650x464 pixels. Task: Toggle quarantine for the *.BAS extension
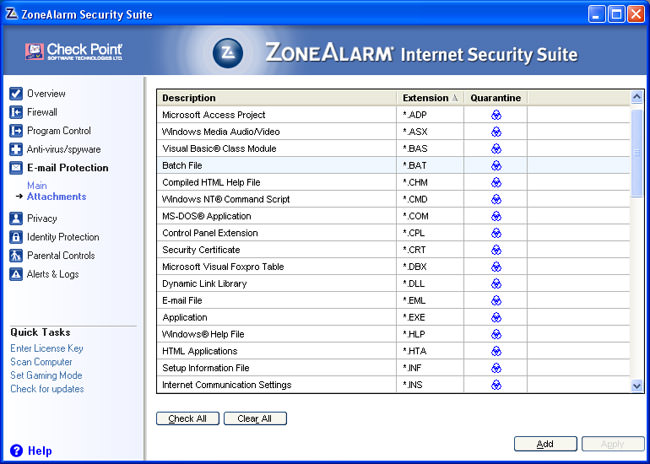[x=496, y=148]
